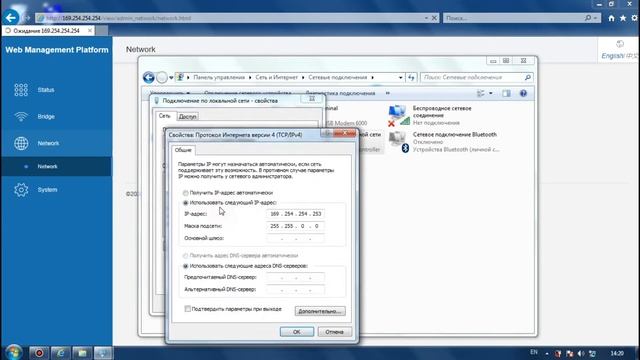
Task: Open view options dropdown arrow
Action: coord(491,93)
